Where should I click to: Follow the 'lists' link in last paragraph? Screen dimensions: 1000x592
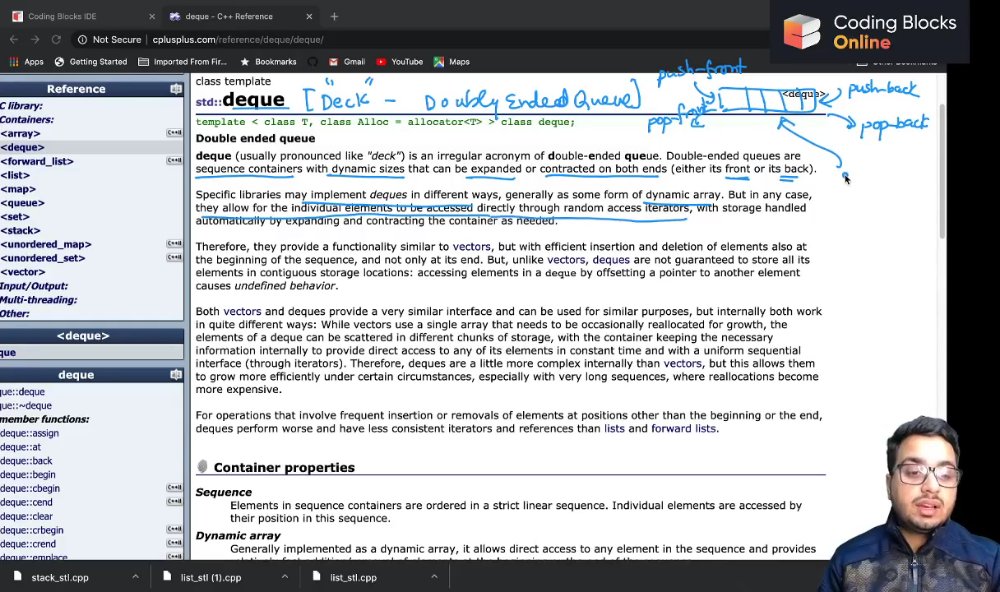coord(614,429)
